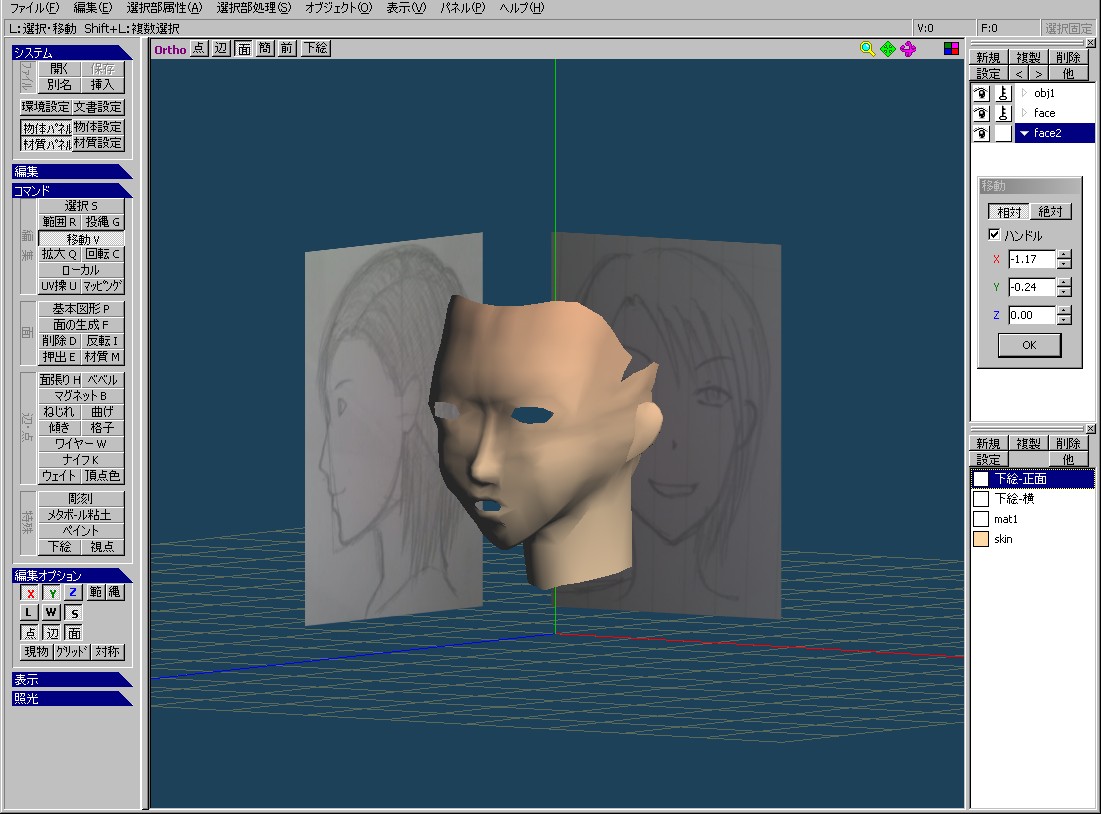Screen dimensions: 1101x814
Task: Close the object list panel with its X
Action: (x=1090, y=43)
